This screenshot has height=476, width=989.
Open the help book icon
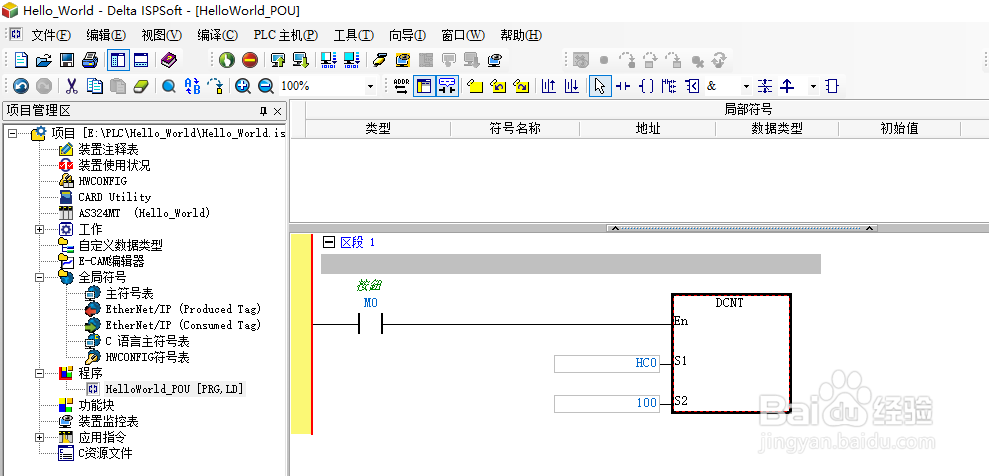point(169,60)
